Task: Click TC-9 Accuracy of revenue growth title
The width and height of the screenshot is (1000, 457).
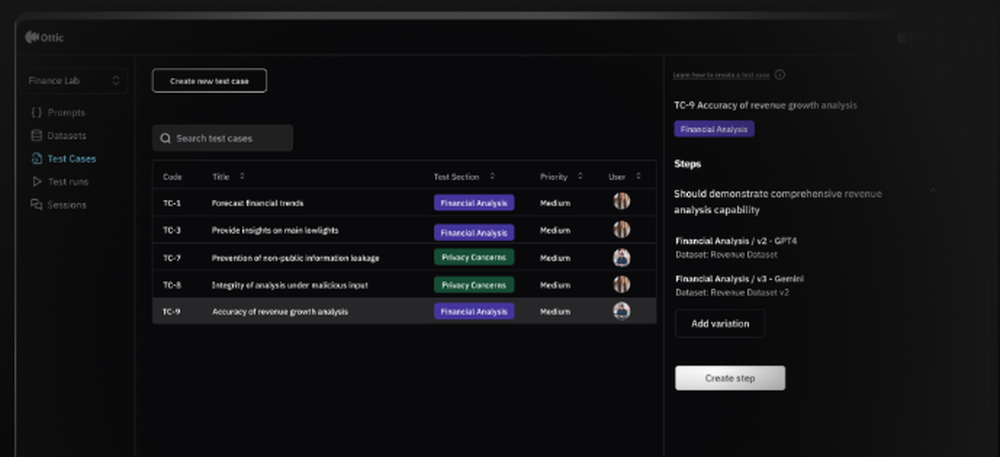Action: (x=765, y=105)
